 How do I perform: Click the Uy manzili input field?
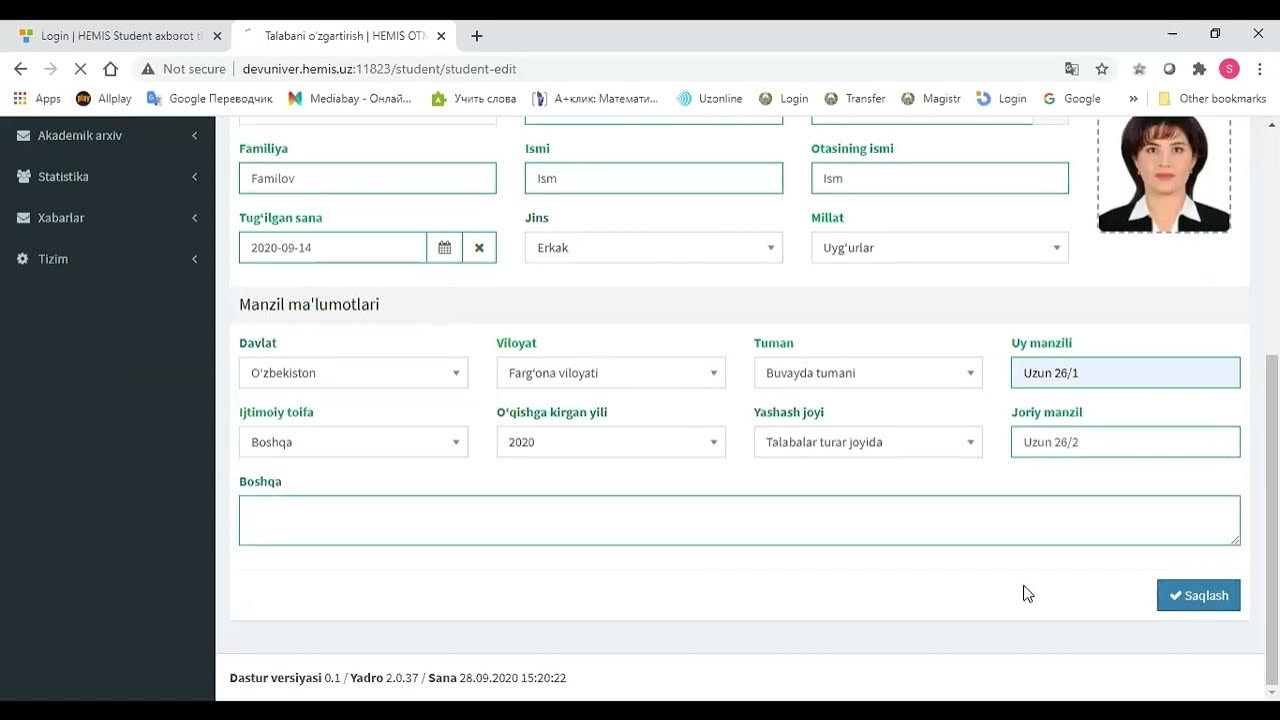click(x=1126, y=373)
